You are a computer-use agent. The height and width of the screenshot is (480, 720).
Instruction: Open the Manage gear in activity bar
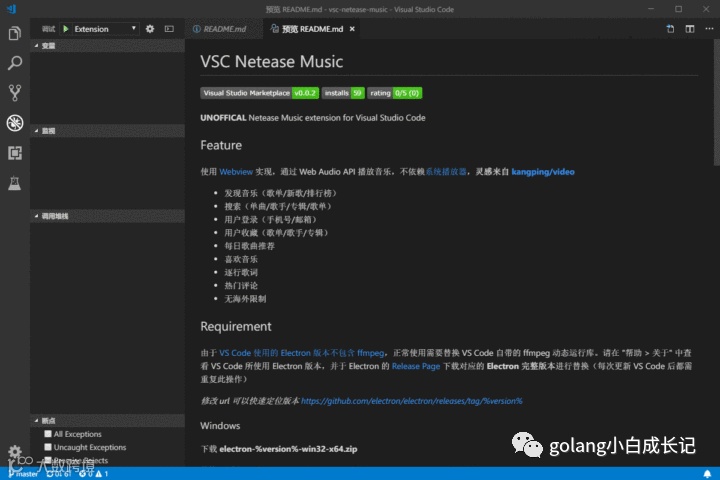15,452
